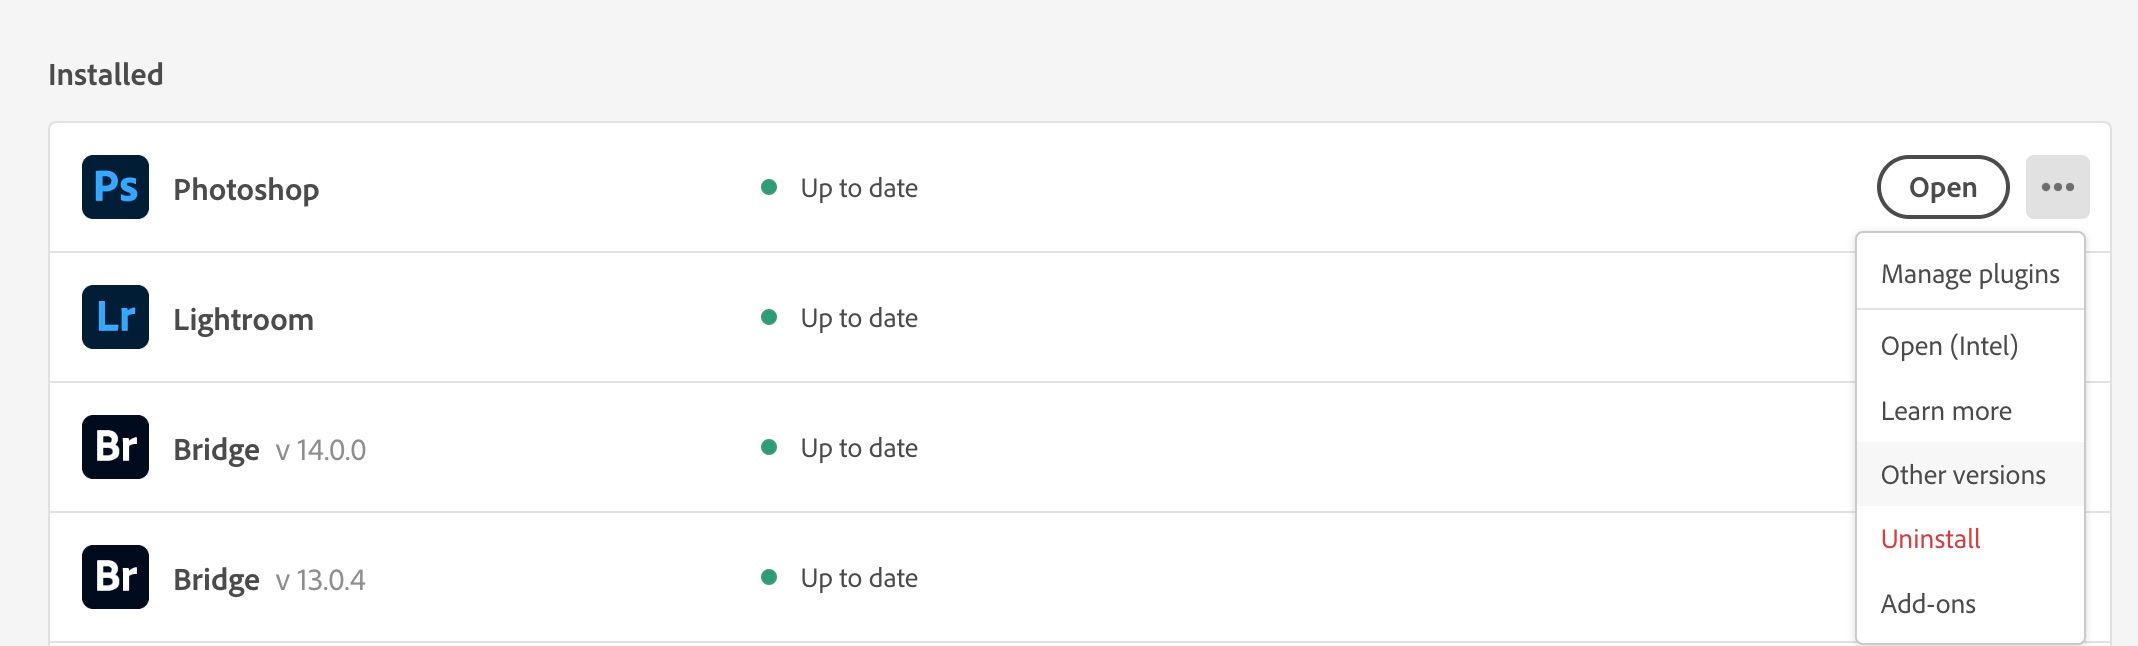2138x646 pixels.
Task: Click the Bridge v 14.0.0 label
Action: click(269, 449)
